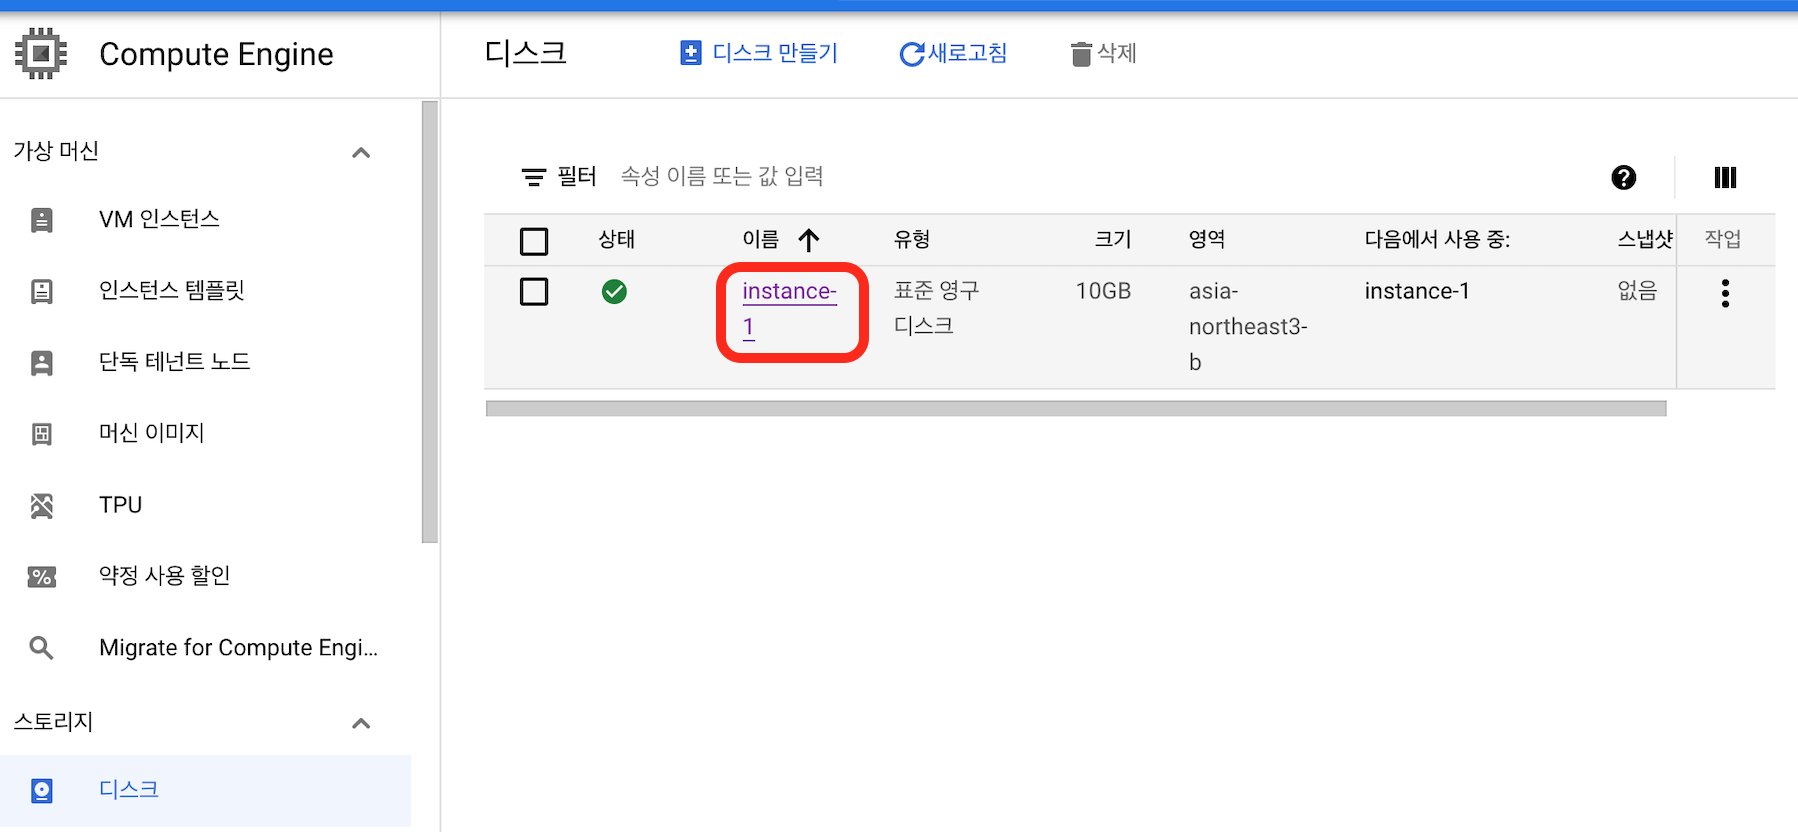
Task: Click the asia-northeast3-b zone cell
Action: [1248, 327]
